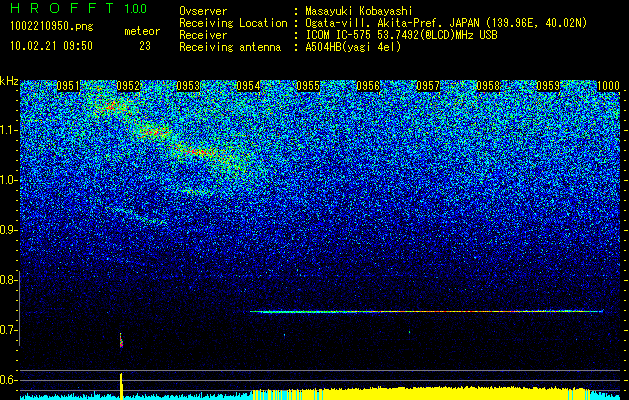Click the 'Receiver' field label
This screenshot has width=629, height=400.
click(x=203, y=35)
